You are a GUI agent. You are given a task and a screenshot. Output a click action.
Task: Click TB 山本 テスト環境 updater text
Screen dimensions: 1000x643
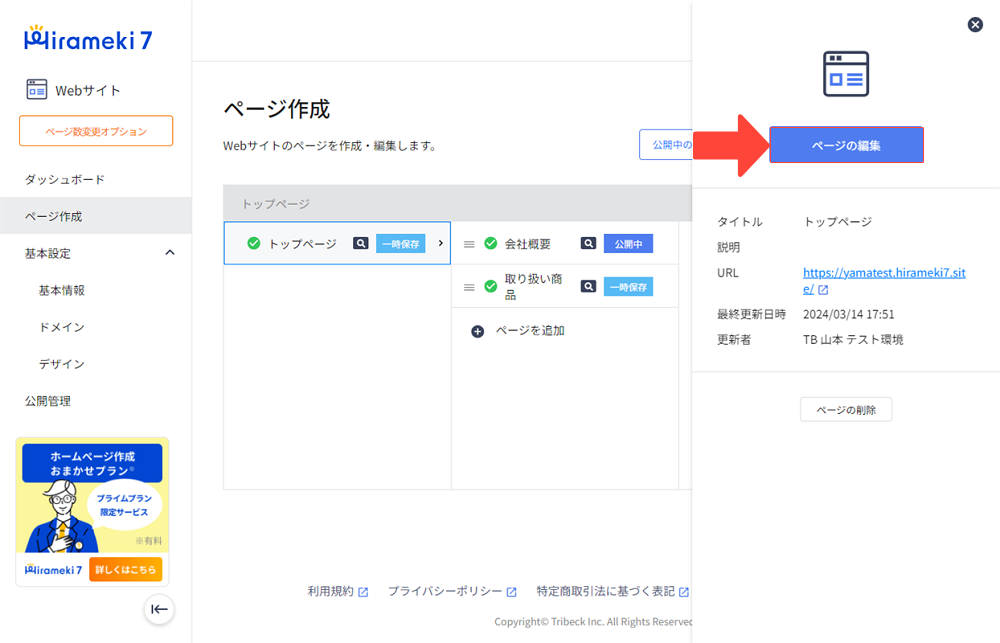(853, 339)
